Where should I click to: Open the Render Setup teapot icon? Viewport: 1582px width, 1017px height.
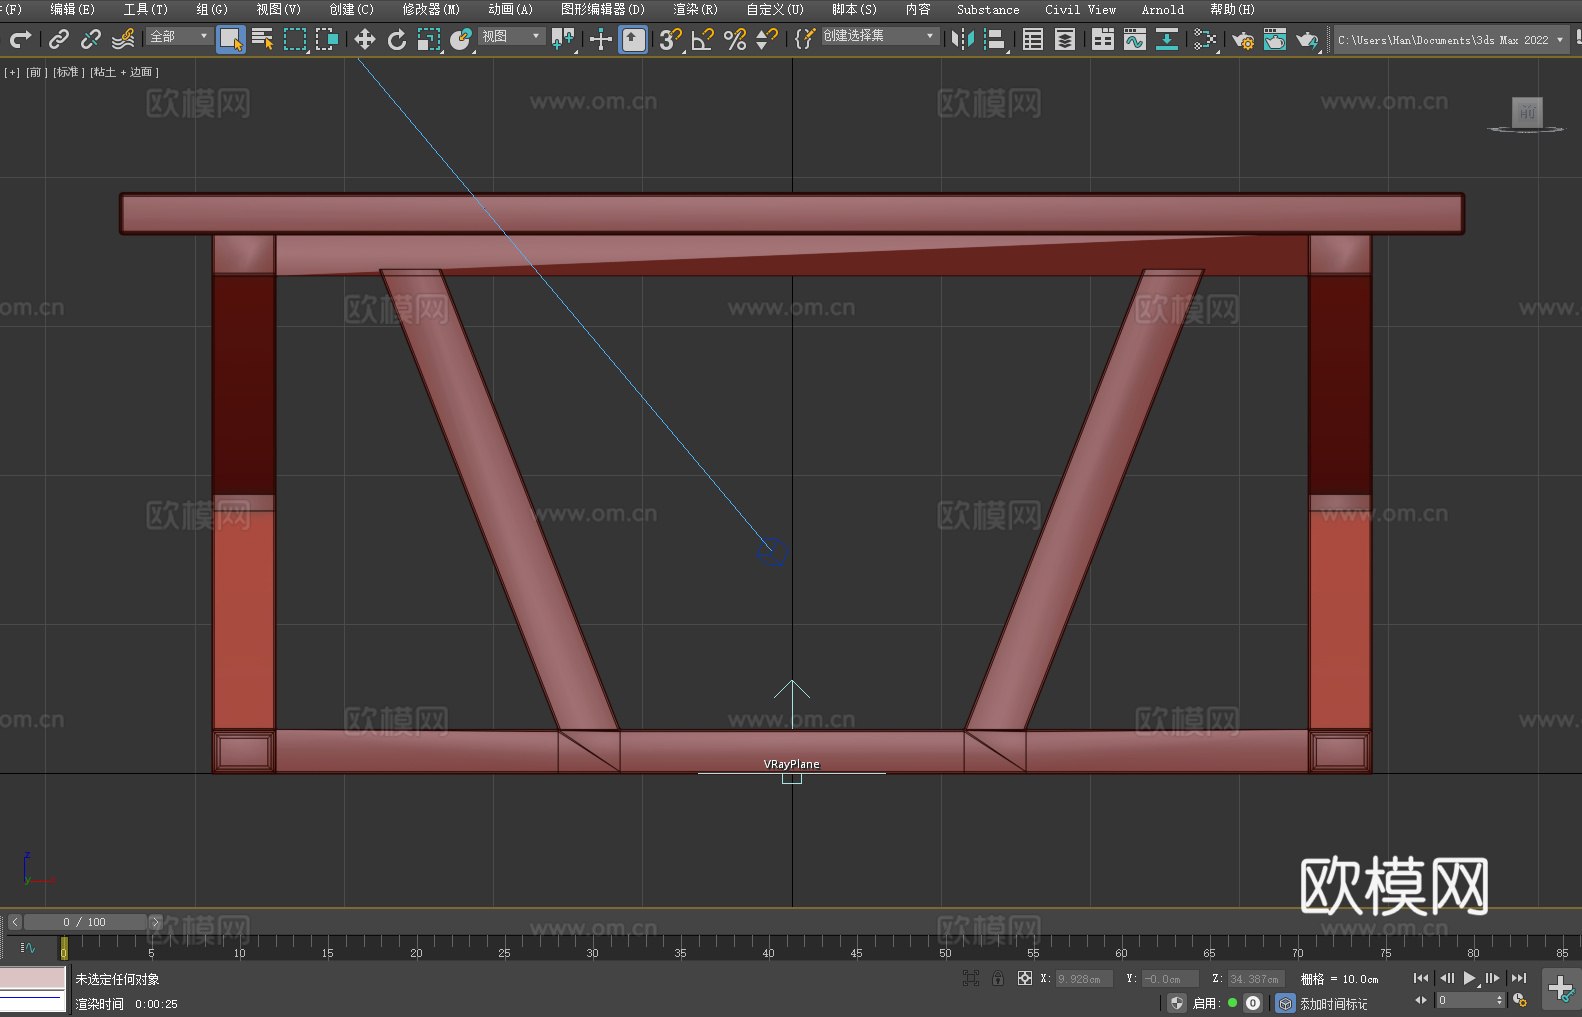click(x=1243, y=39)
